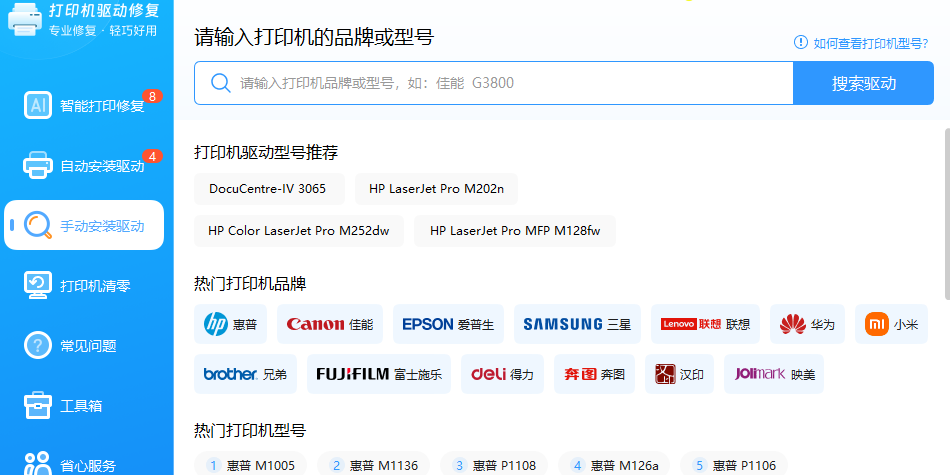Open the printer reset (打印机清零) sidebar icon
The height and width of the screenshot is (475, 950).
pyautogui.click(x=38, y=286)
